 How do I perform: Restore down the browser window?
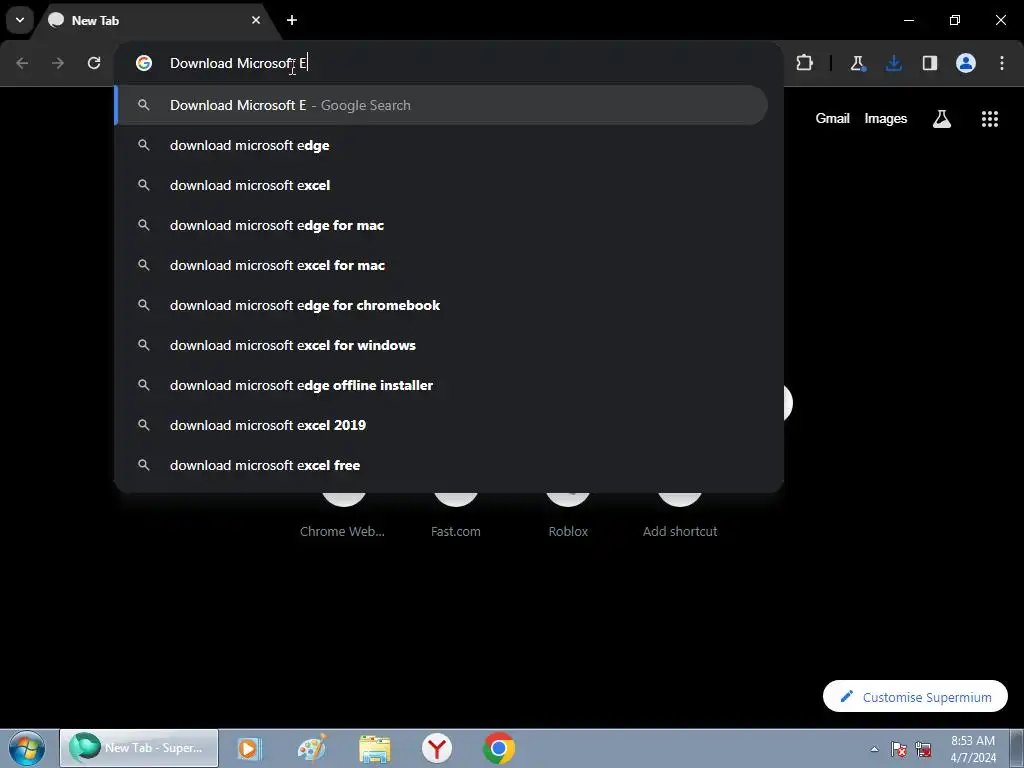pyautogui.click(x=955, y=20)
